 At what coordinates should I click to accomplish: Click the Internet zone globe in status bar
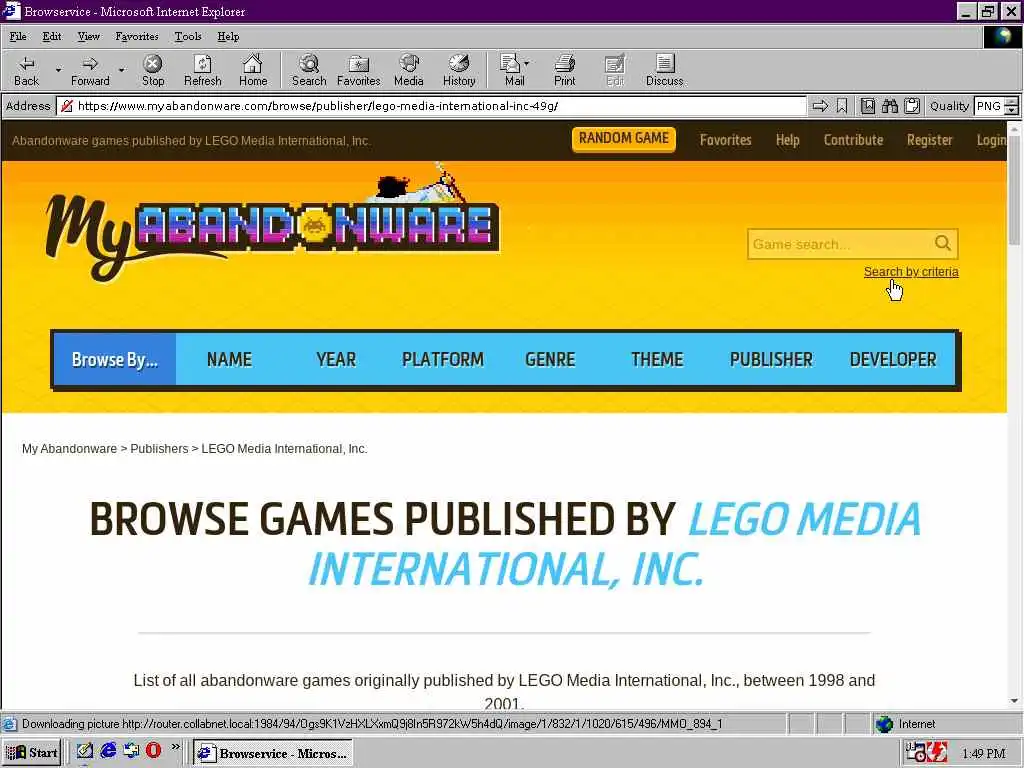[x=884, y=724]
